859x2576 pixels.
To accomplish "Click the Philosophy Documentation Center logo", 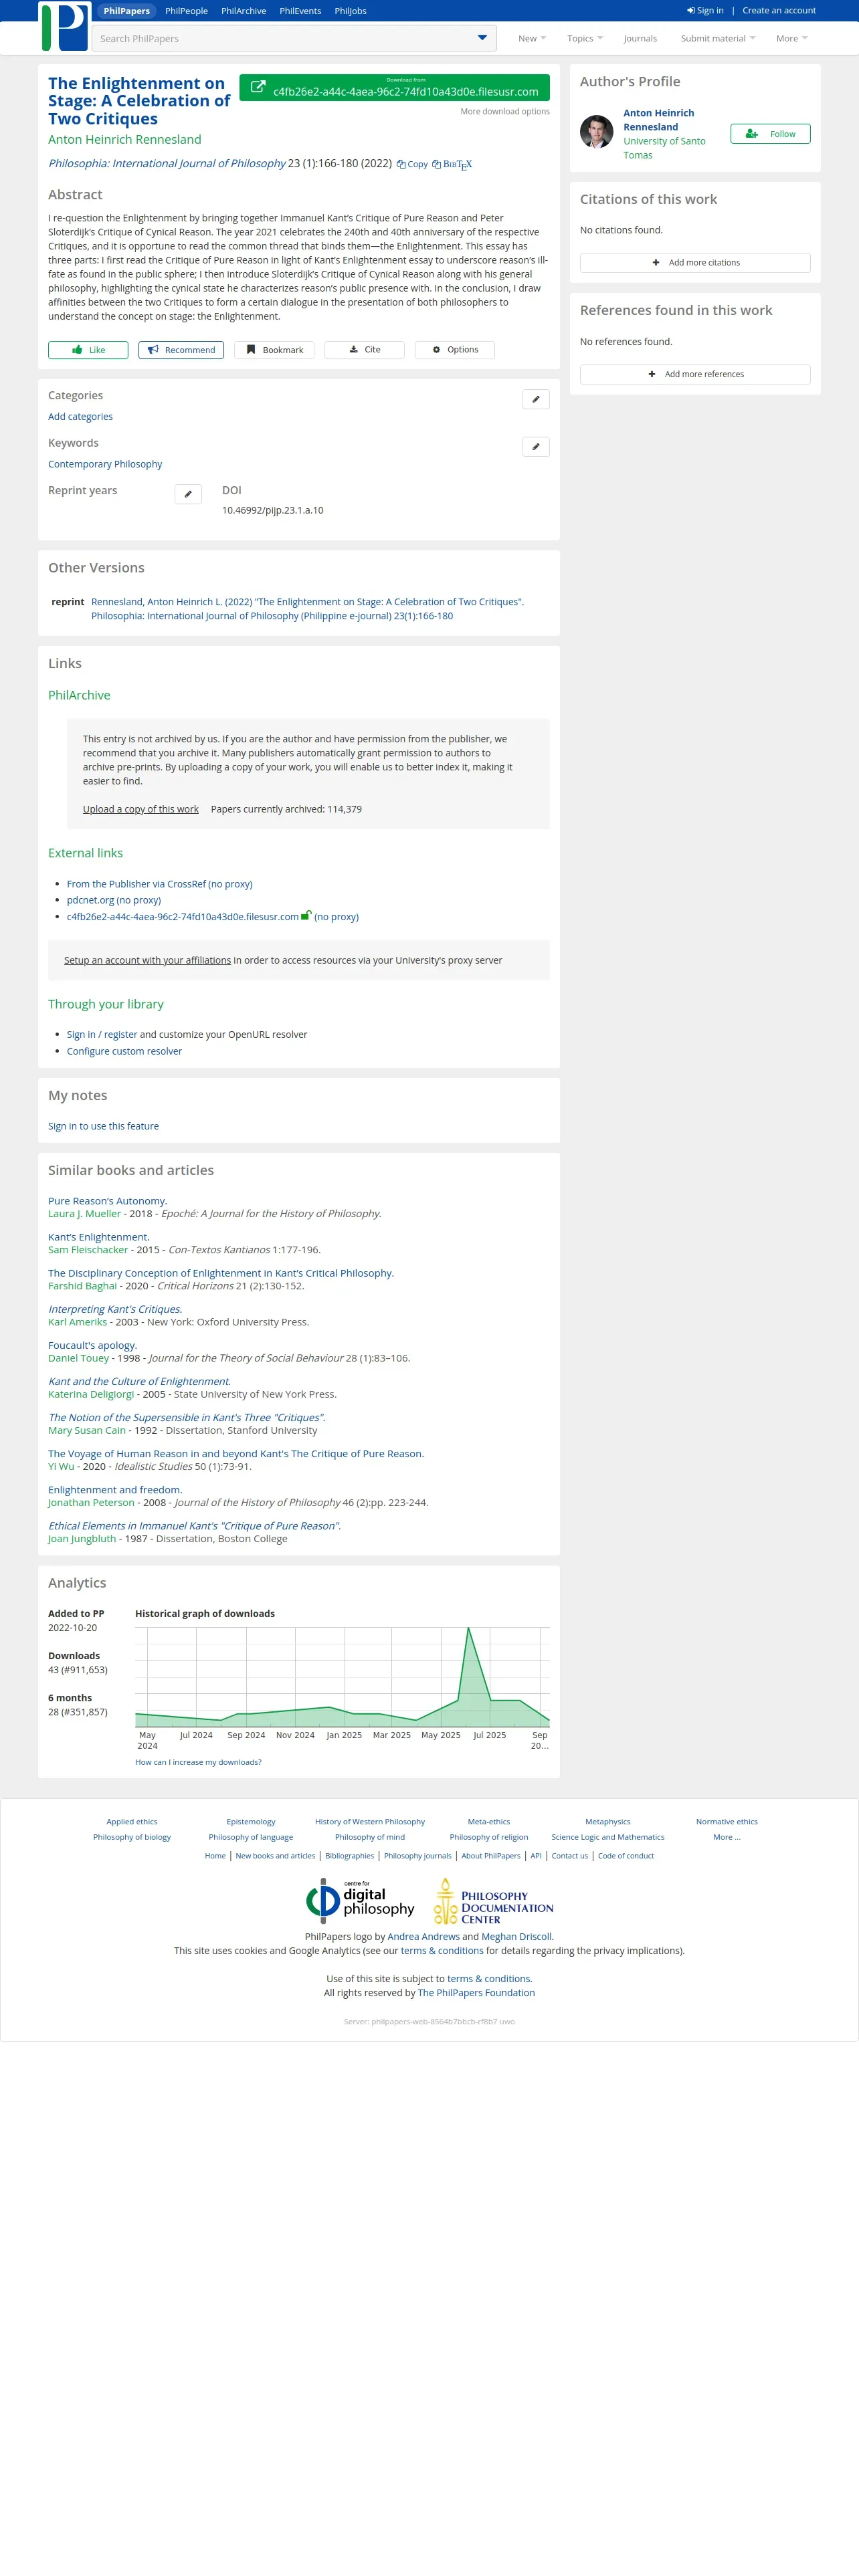I will point(493,1901).
